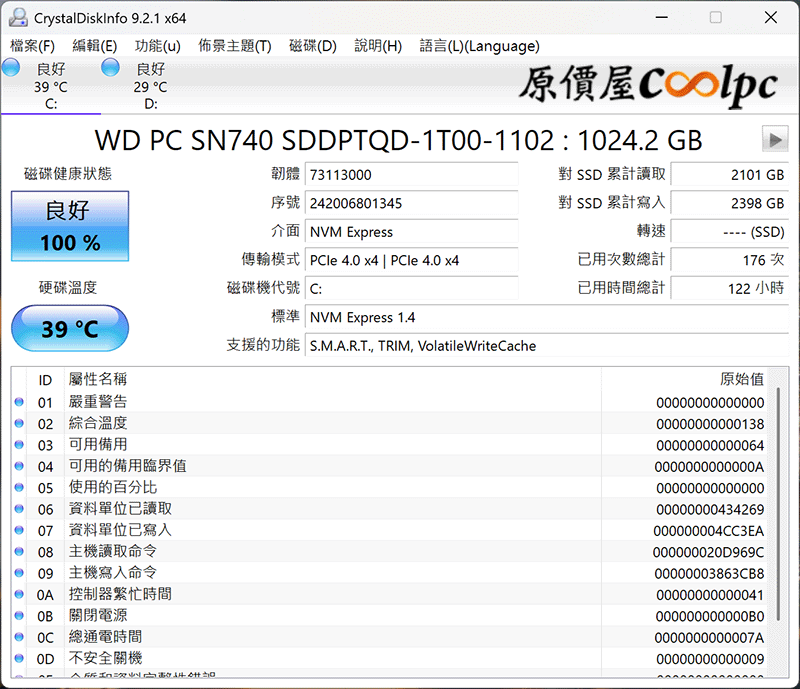This screenshot has height=689, width=800.
Task: Open the 編輯(E) menu
Action: tap(94, 46)
